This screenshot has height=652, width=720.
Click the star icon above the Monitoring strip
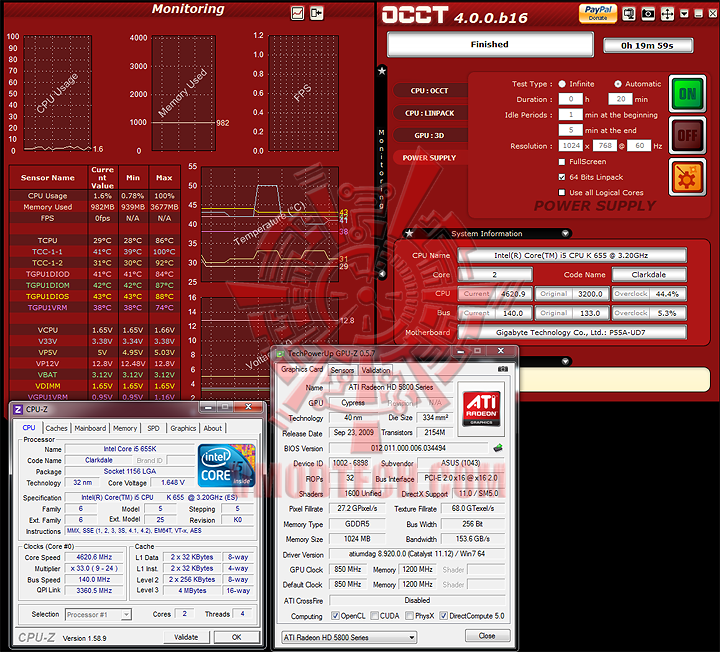pos(382,71)
